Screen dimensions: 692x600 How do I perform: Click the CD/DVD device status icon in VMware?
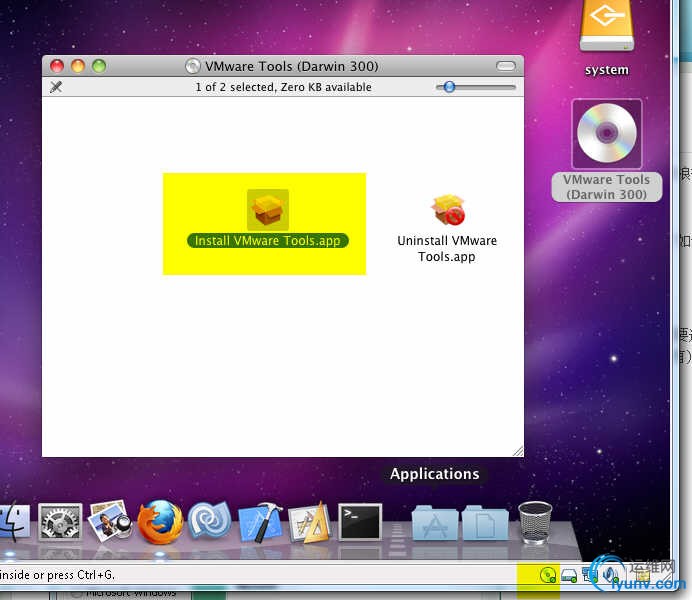tap(548, 575)
